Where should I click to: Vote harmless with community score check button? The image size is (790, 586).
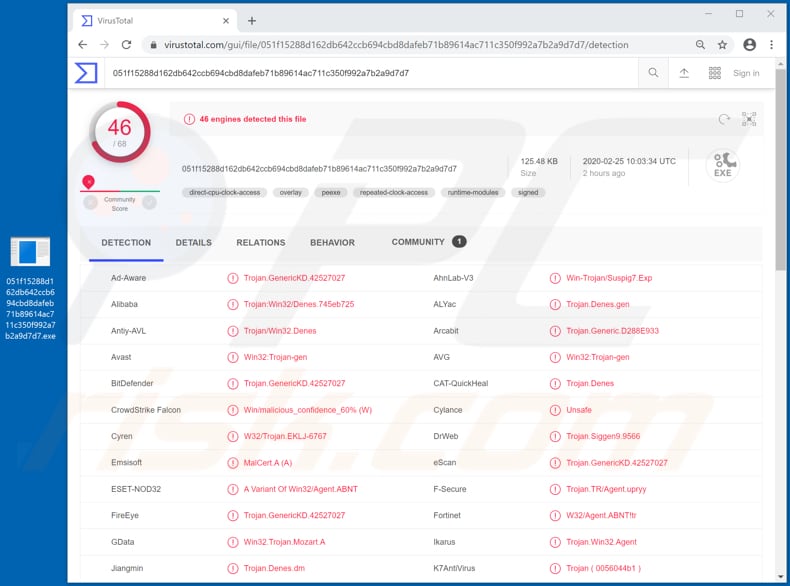149,203
